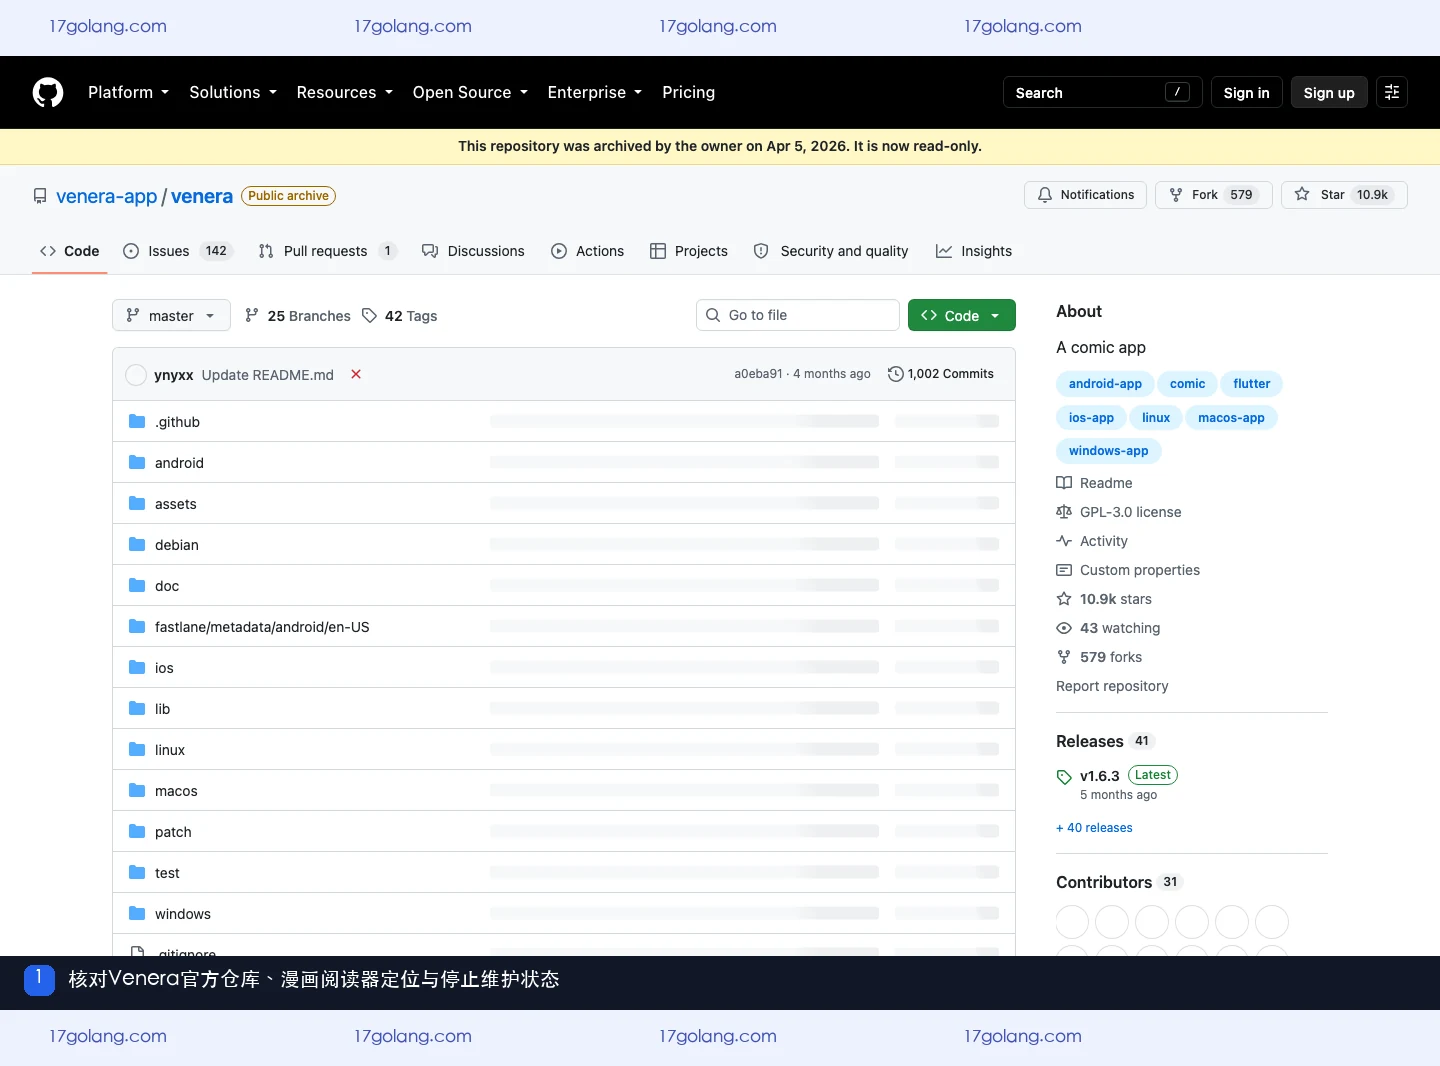Click the ynyxx author avatar
The width and height of the screenshot is (1440, 1066).
(x=136, y=375)
